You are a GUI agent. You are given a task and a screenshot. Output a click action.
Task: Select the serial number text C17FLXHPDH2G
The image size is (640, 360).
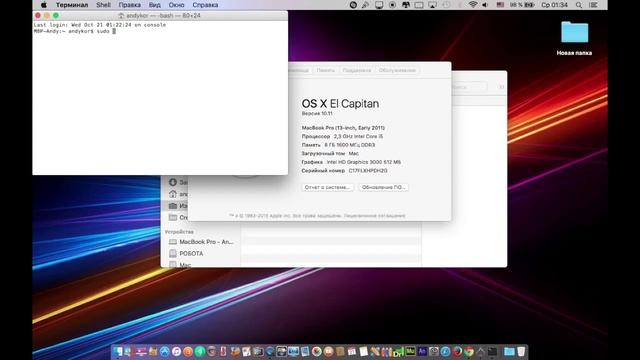(x=368, y=171)
